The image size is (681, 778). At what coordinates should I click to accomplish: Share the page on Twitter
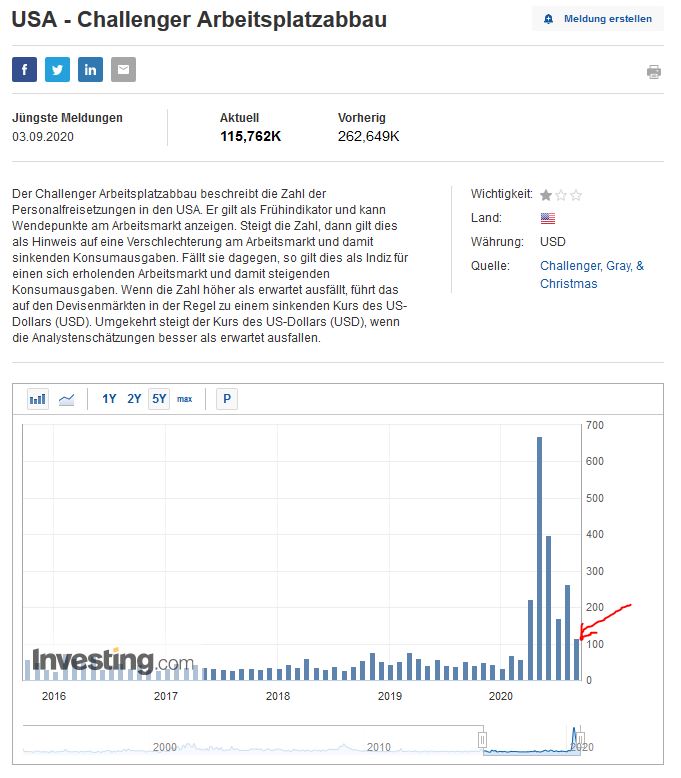[57, 70]
